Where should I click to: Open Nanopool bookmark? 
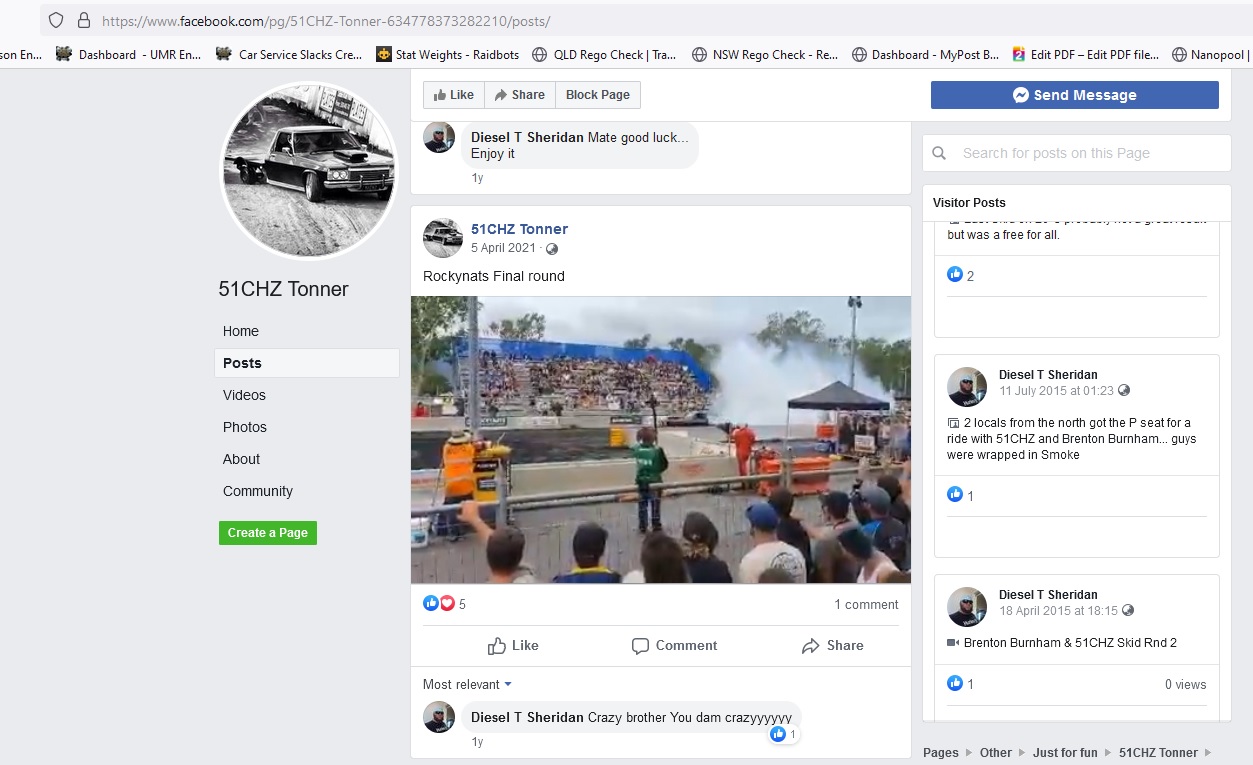[x=1212, y=55]
